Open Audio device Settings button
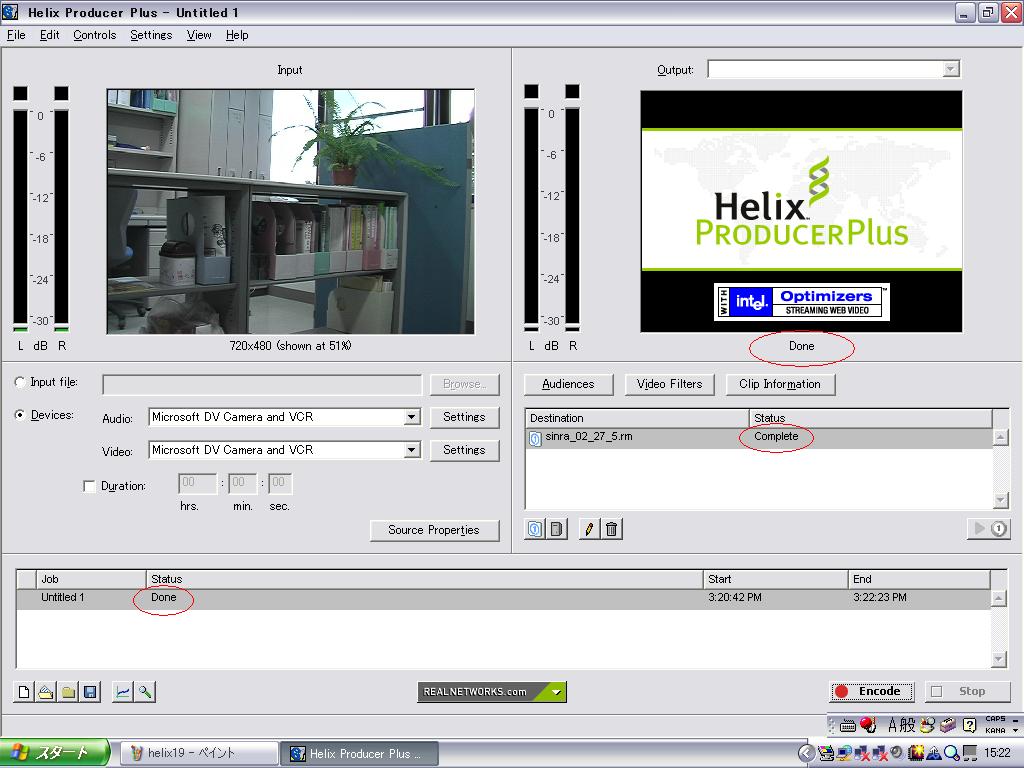This screenshot has width=1024, height=768. (x=464, y=417)
